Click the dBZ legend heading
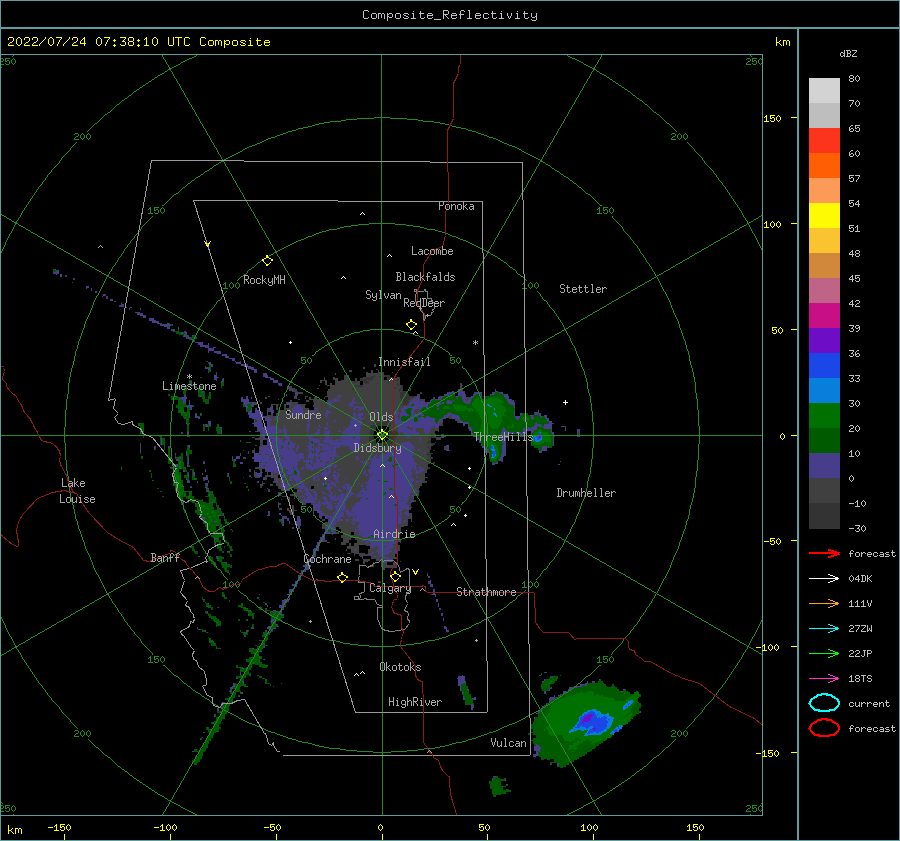The width and height of the screenshot is (900, 841). 848,53
